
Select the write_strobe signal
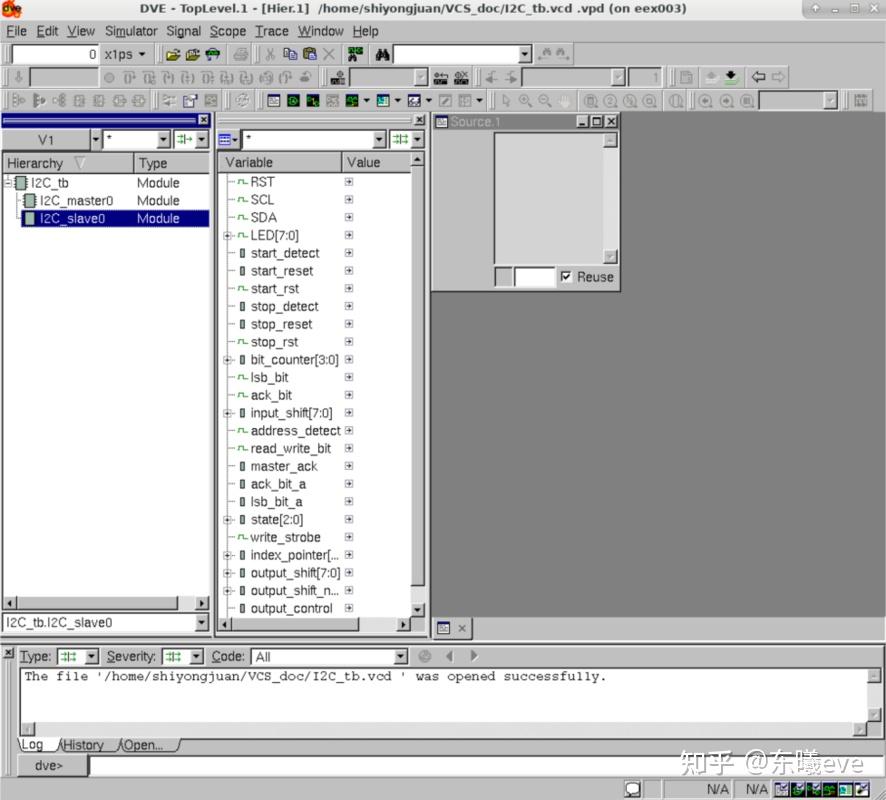click(x=285, y=537)
